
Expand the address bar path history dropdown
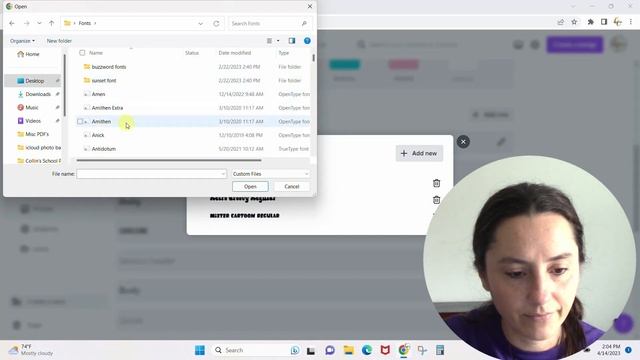coord(200,24)
